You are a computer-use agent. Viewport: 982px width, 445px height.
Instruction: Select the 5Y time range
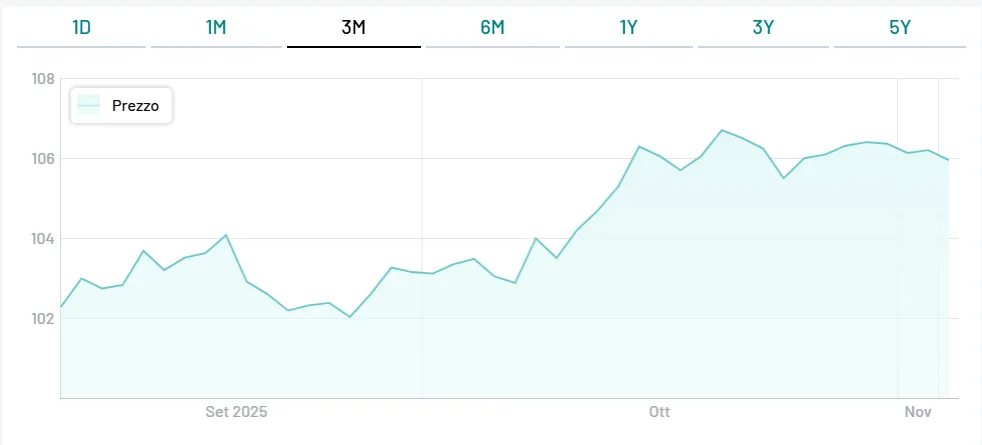tap(900, 28)
